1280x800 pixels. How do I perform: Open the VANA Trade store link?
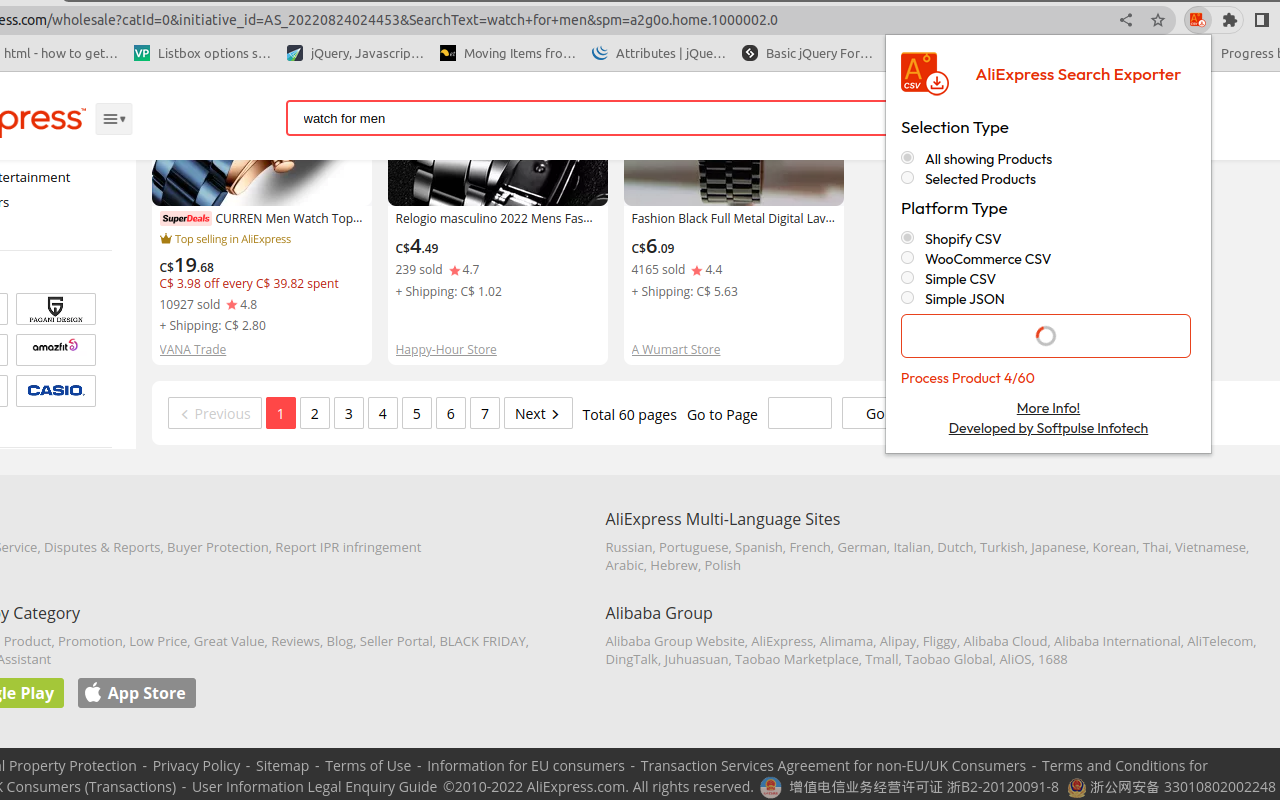tap(193, 349)
